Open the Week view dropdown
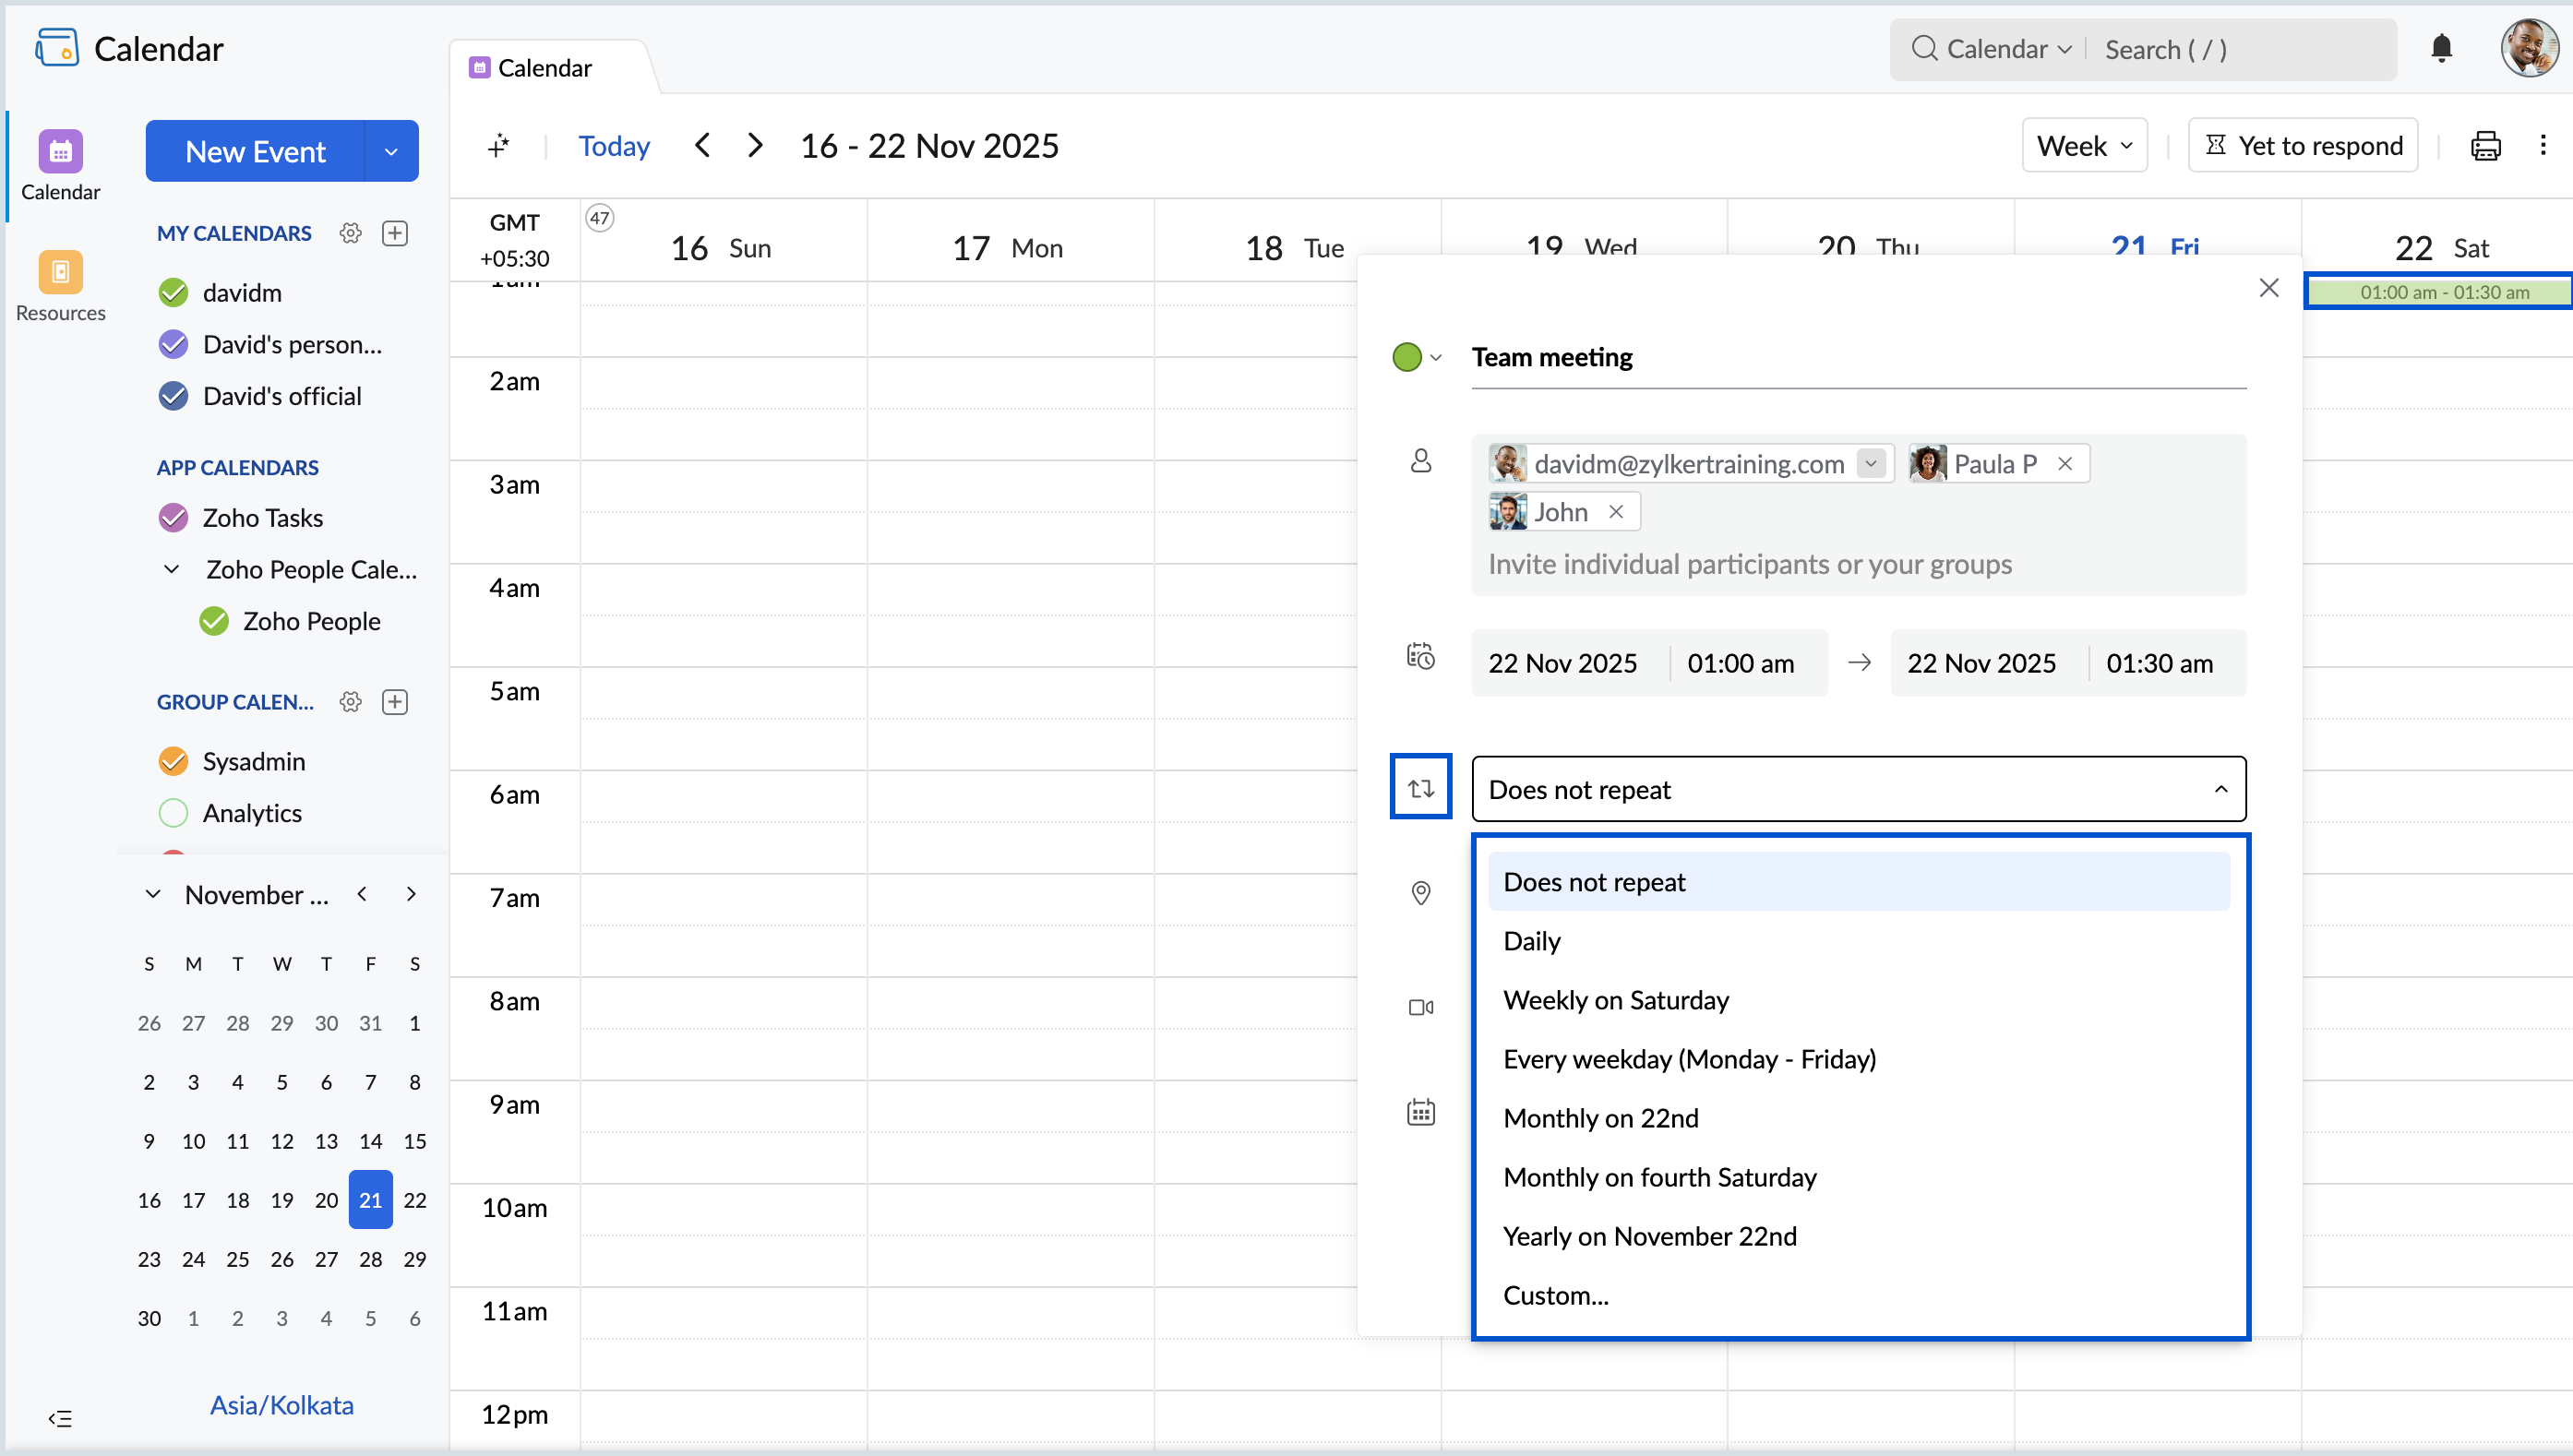 (x=2083, y=145)
